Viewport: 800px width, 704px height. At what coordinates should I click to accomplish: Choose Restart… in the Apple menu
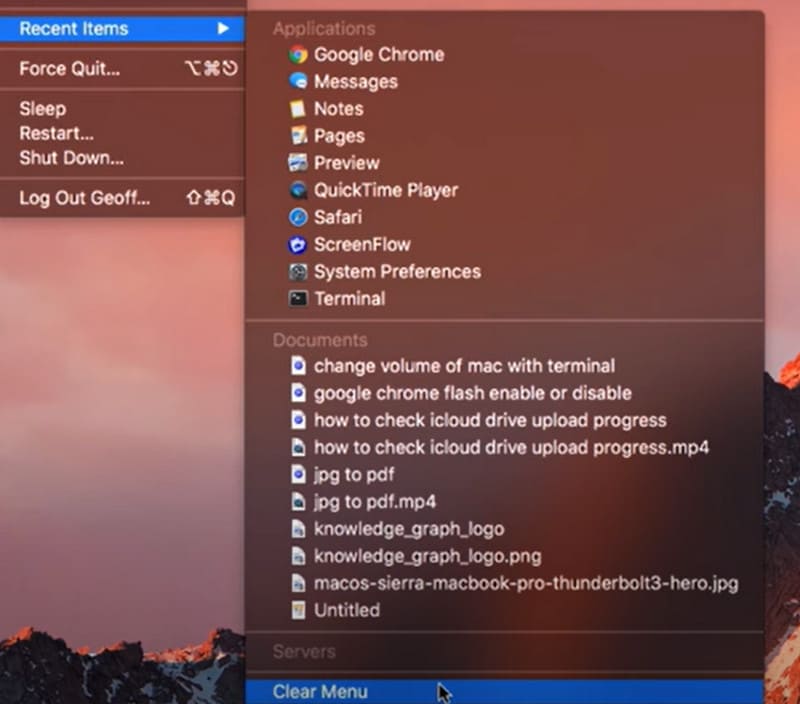click(x=122, y=133)
